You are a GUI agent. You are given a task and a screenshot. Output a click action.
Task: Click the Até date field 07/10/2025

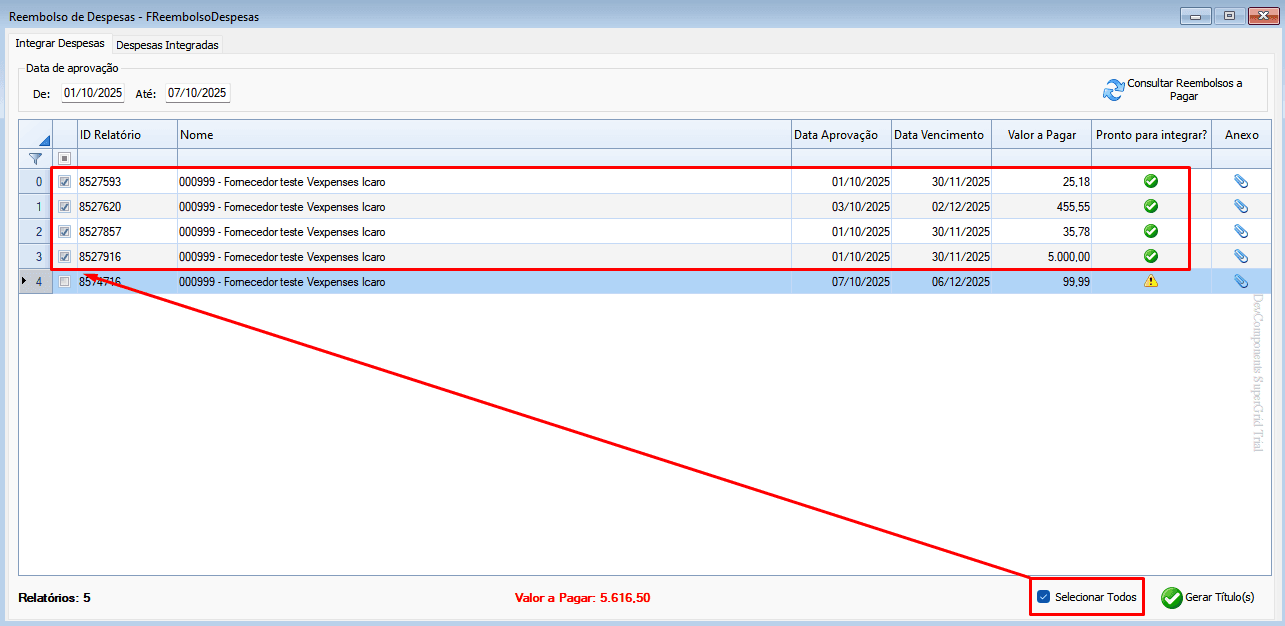(x=197, y=93)
